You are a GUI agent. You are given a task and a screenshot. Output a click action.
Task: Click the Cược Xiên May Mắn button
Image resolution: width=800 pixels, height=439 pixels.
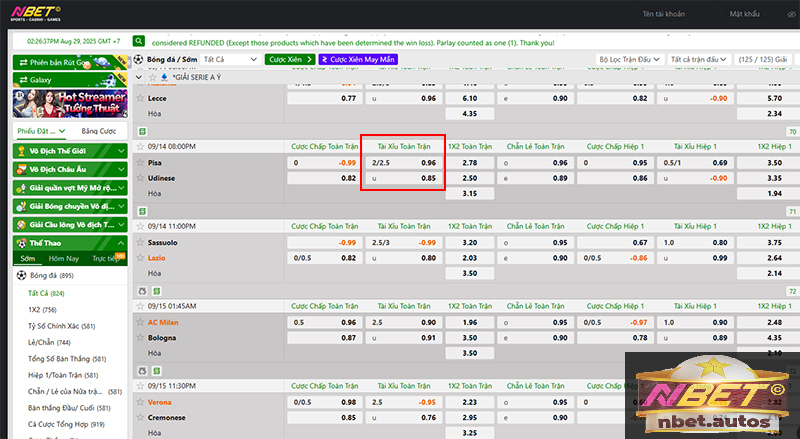click(x=357, y=60)
